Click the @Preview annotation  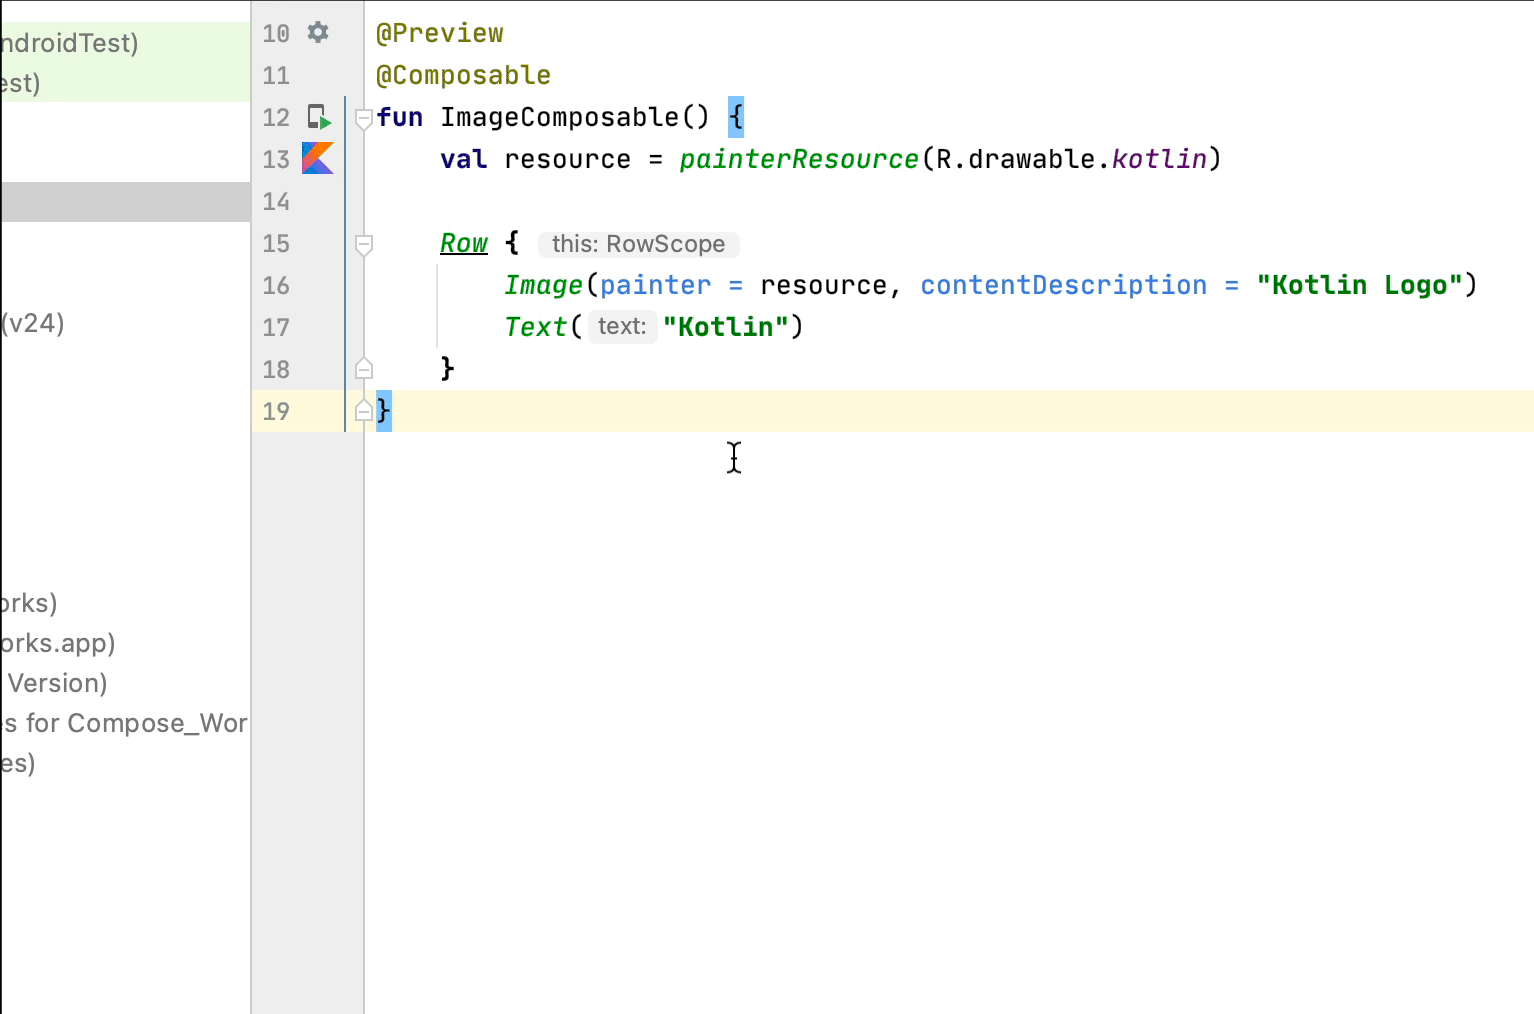[x=439, y=33]
